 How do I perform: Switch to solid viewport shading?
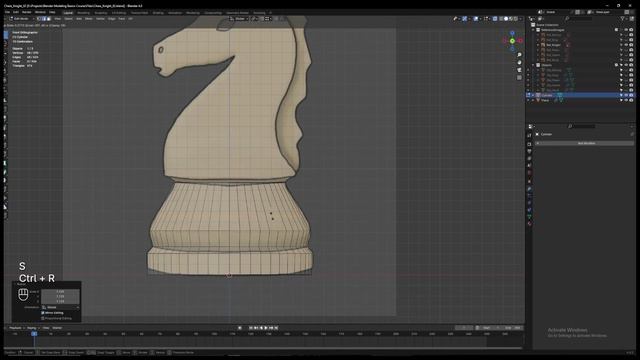coord(506,19)
